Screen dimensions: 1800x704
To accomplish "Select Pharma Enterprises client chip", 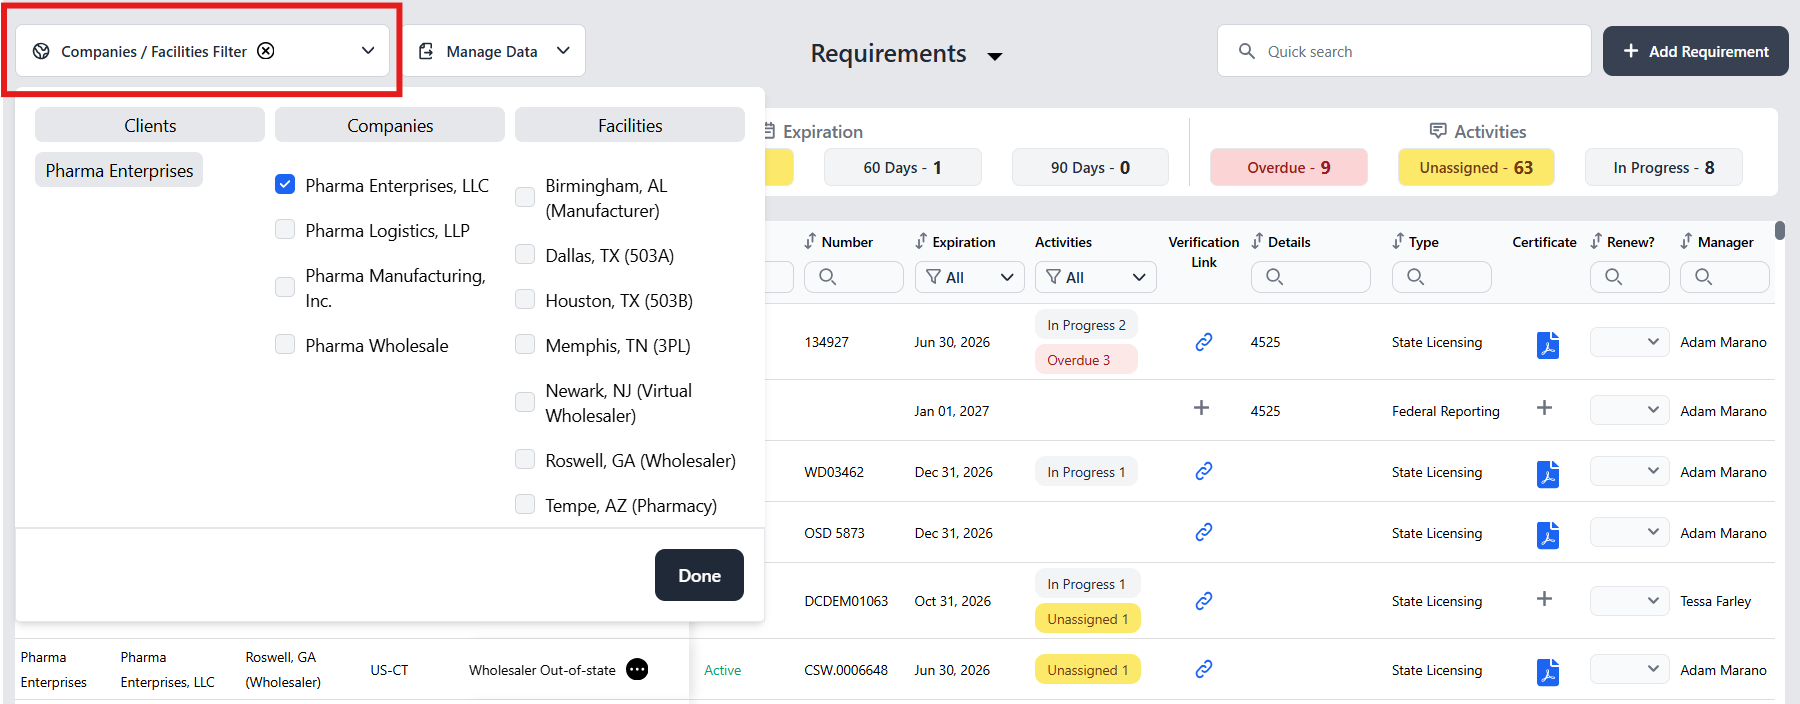I will 119,171.
